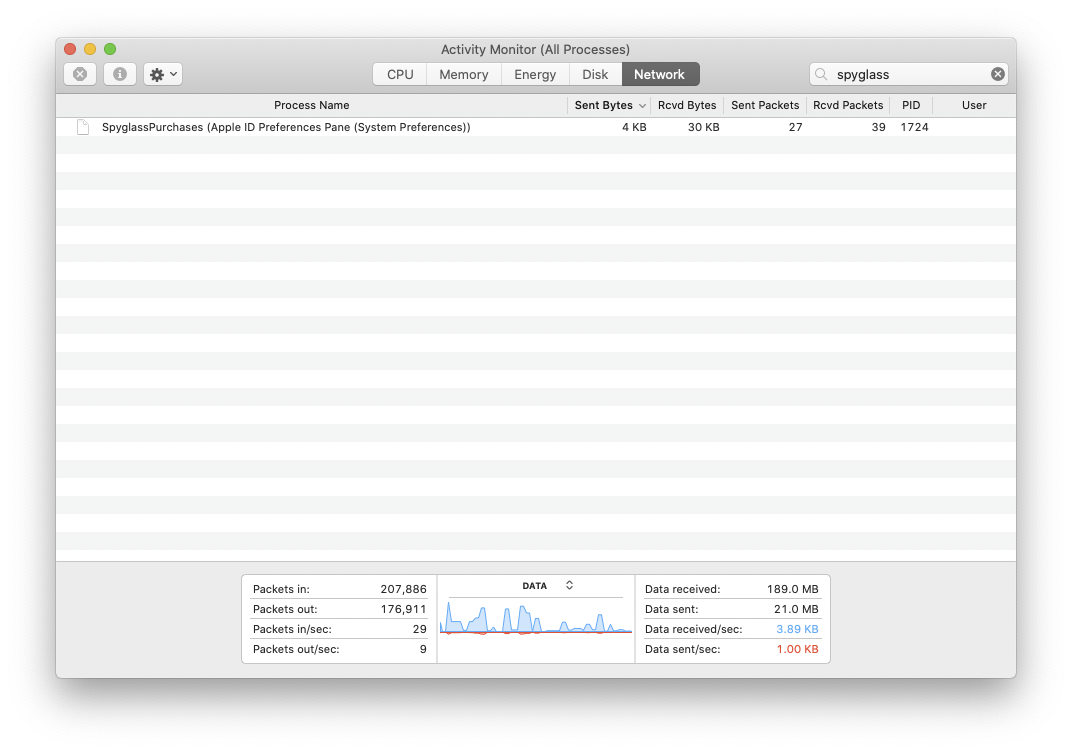Image resolution: width=1072 pixels, height=752 pixels.
Task: Click the 30 KB received bytes value
Action: click(x=704, y=127)
